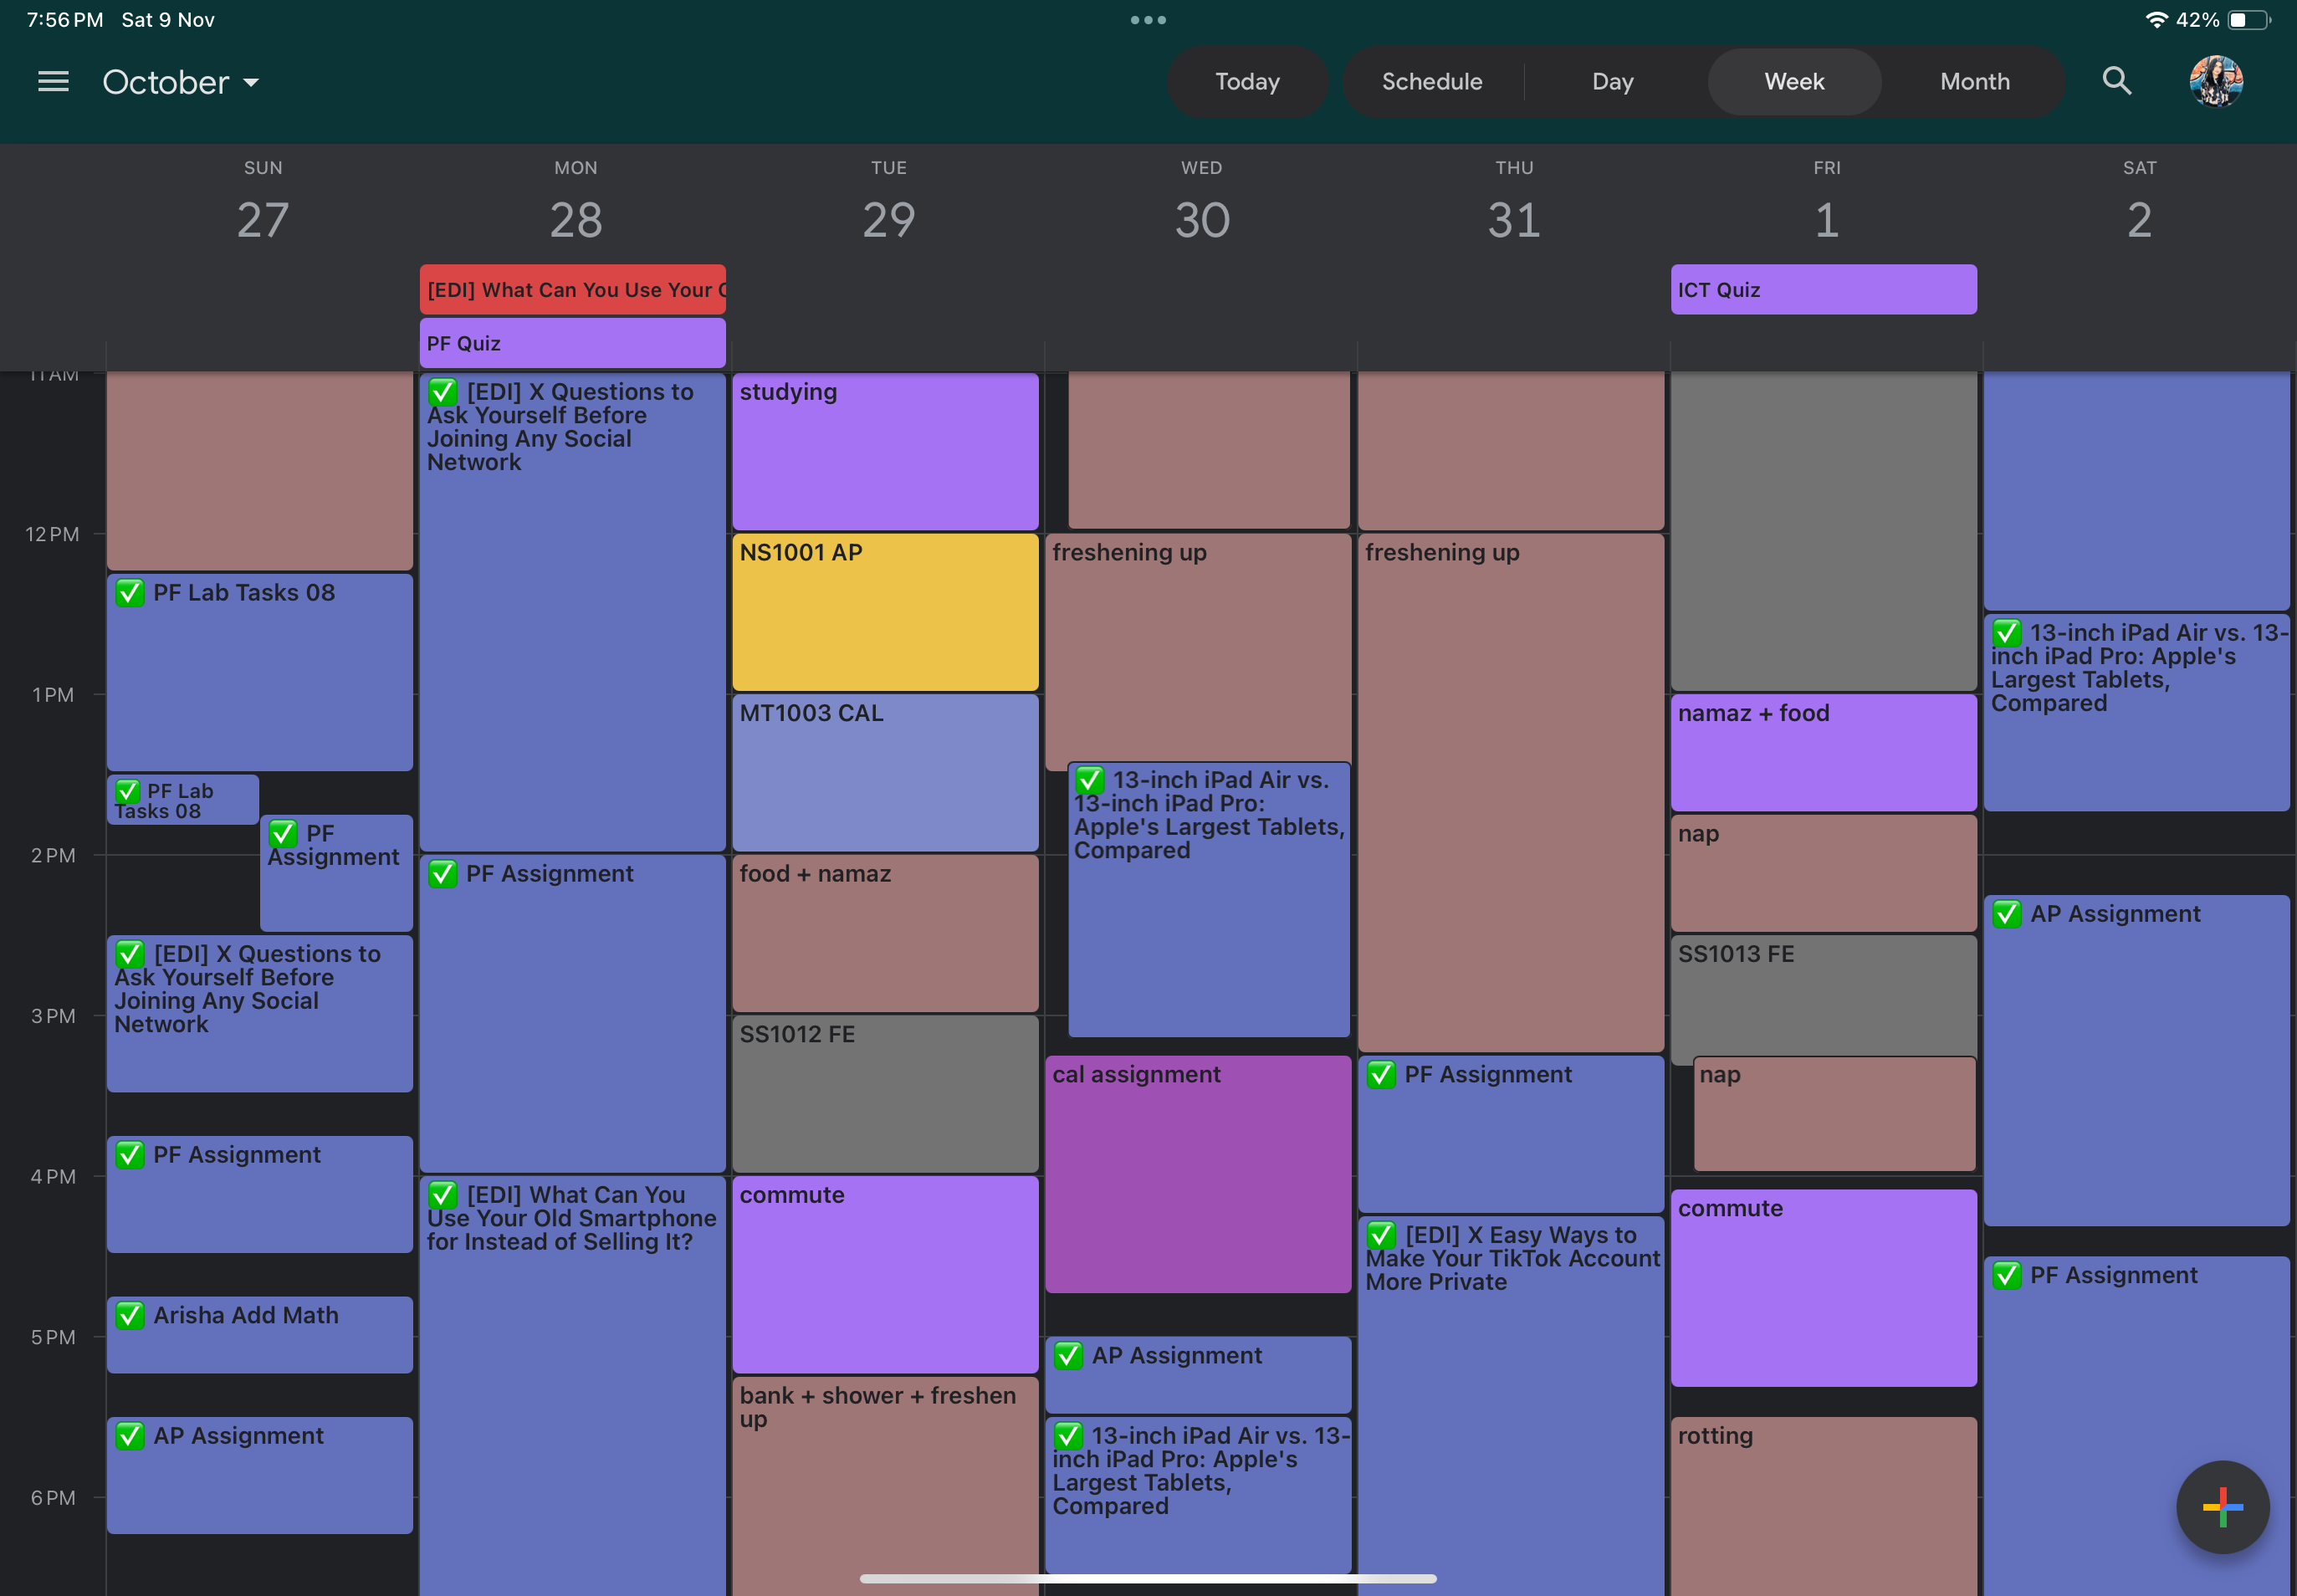The image size is (2297, 1596).
Task: Click Today button to navigate current date
Action: pyautogui.click(x=1248, y=82)
